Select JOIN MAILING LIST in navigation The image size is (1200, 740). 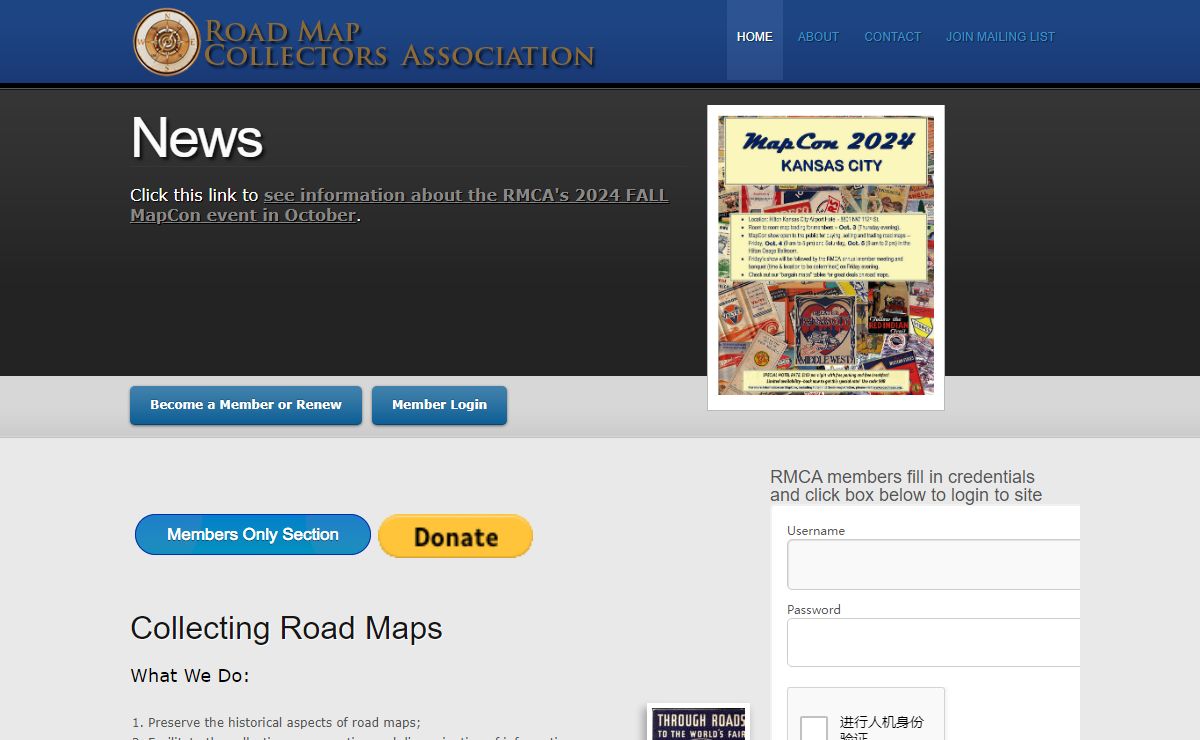(x=1000, y=37)
